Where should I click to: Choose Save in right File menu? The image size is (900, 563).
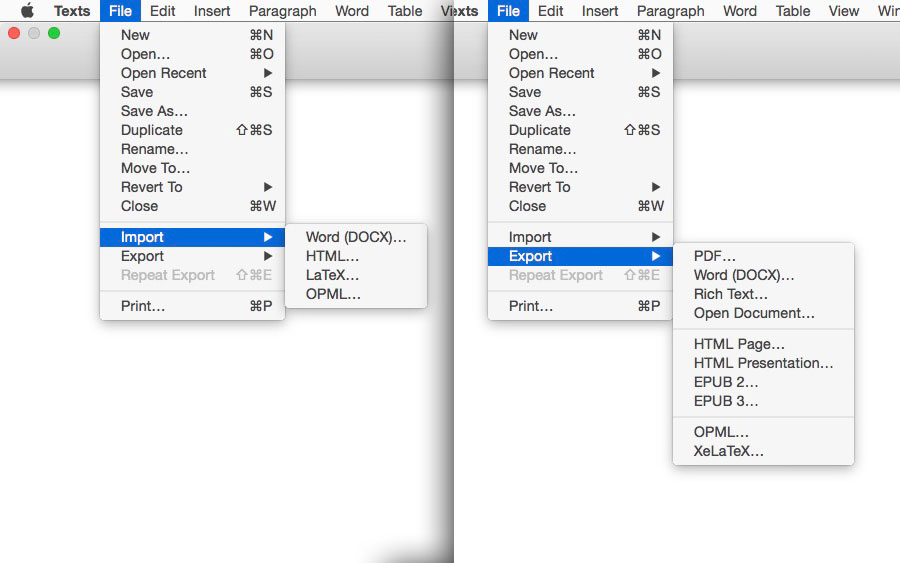(x=580, y=92)
